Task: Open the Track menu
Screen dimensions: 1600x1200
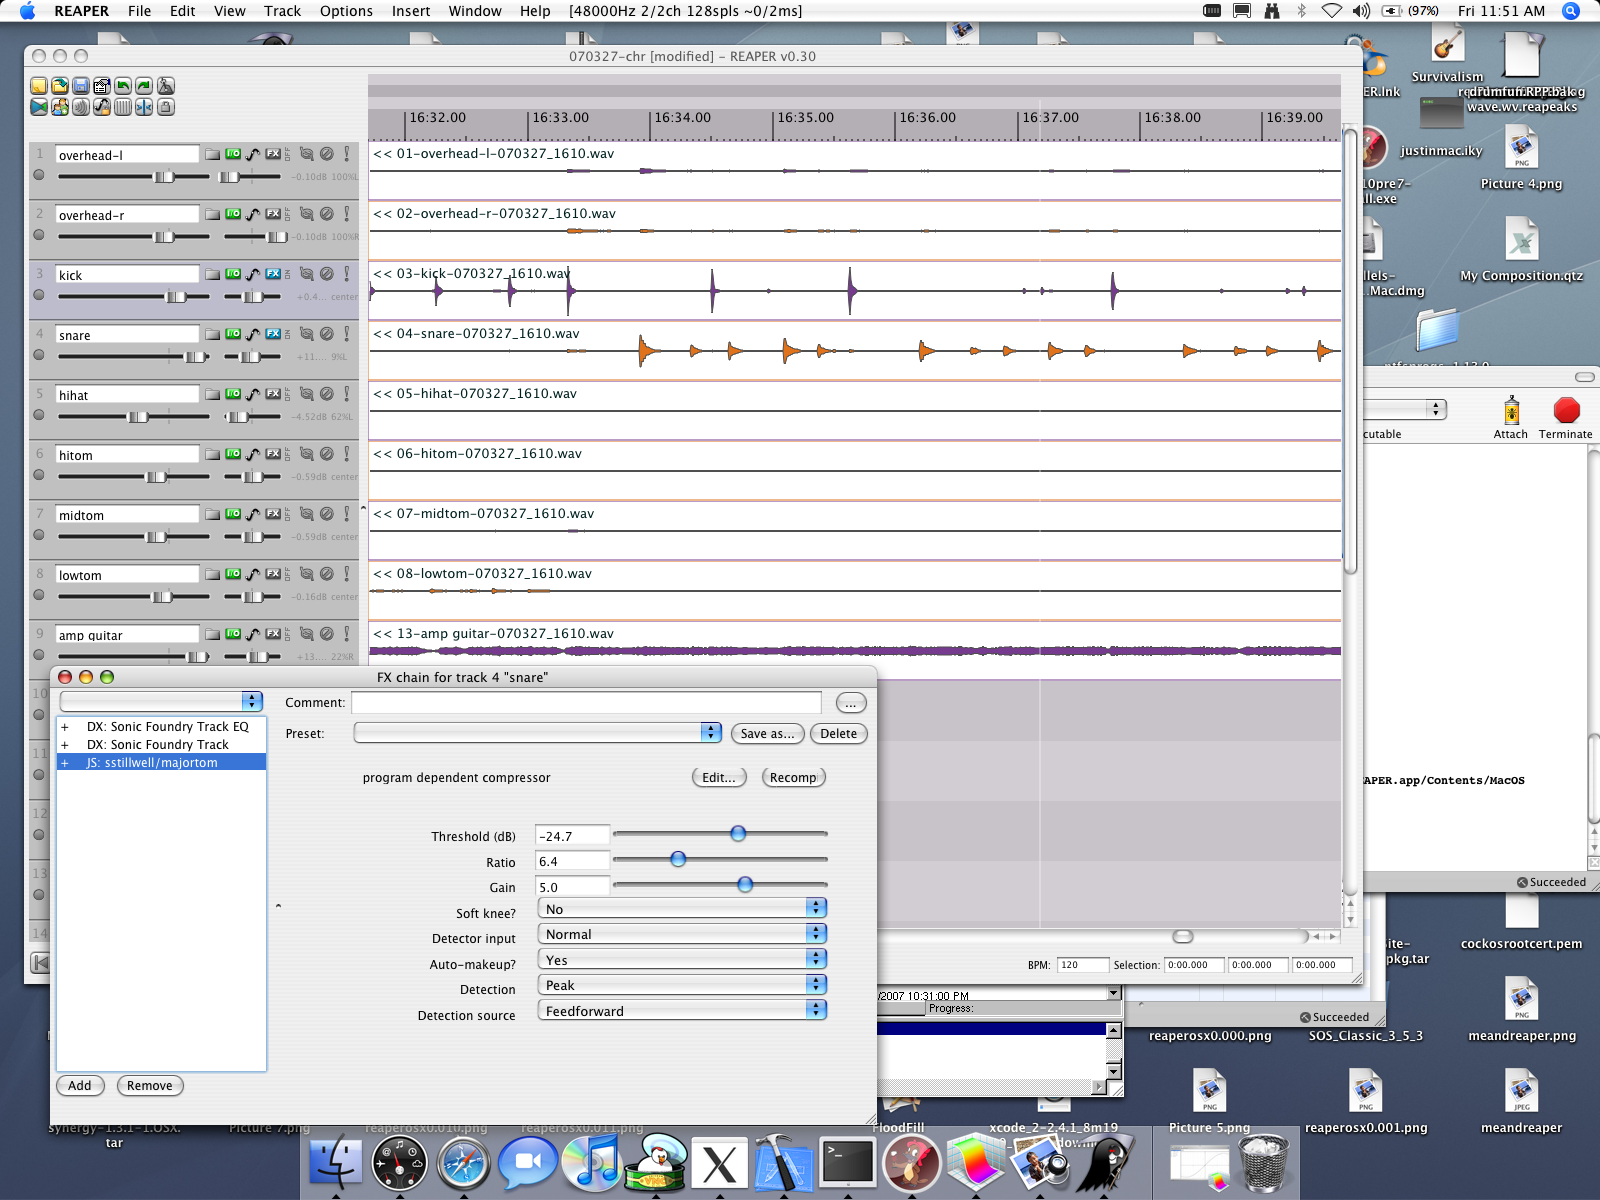Action: pos(282,11)
